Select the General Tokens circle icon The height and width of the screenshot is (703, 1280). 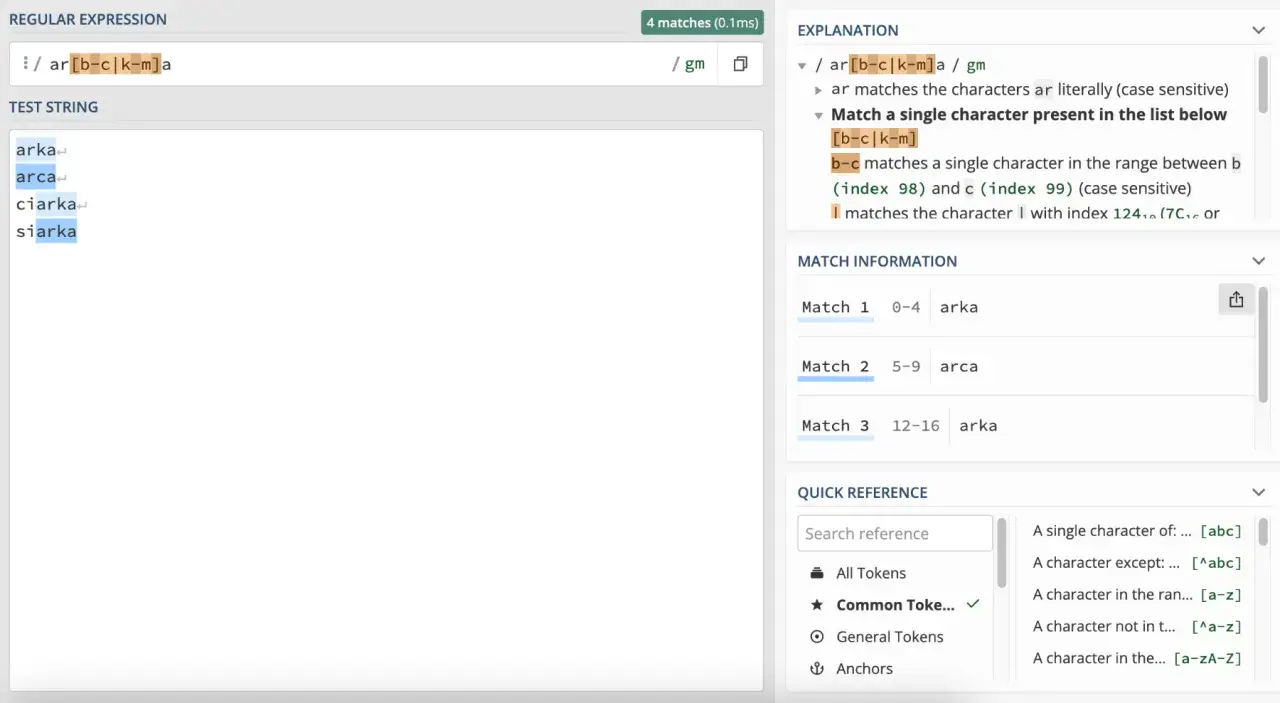817,637
